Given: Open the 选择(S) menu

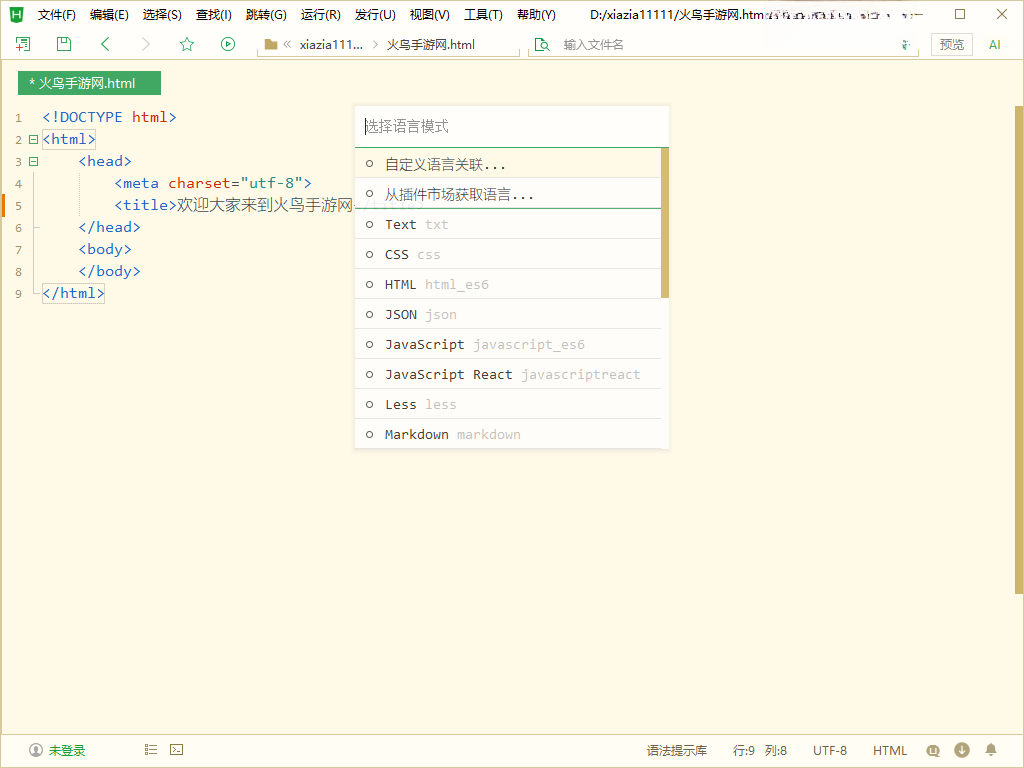Looking at the screenshot, I should pos(162,14).
